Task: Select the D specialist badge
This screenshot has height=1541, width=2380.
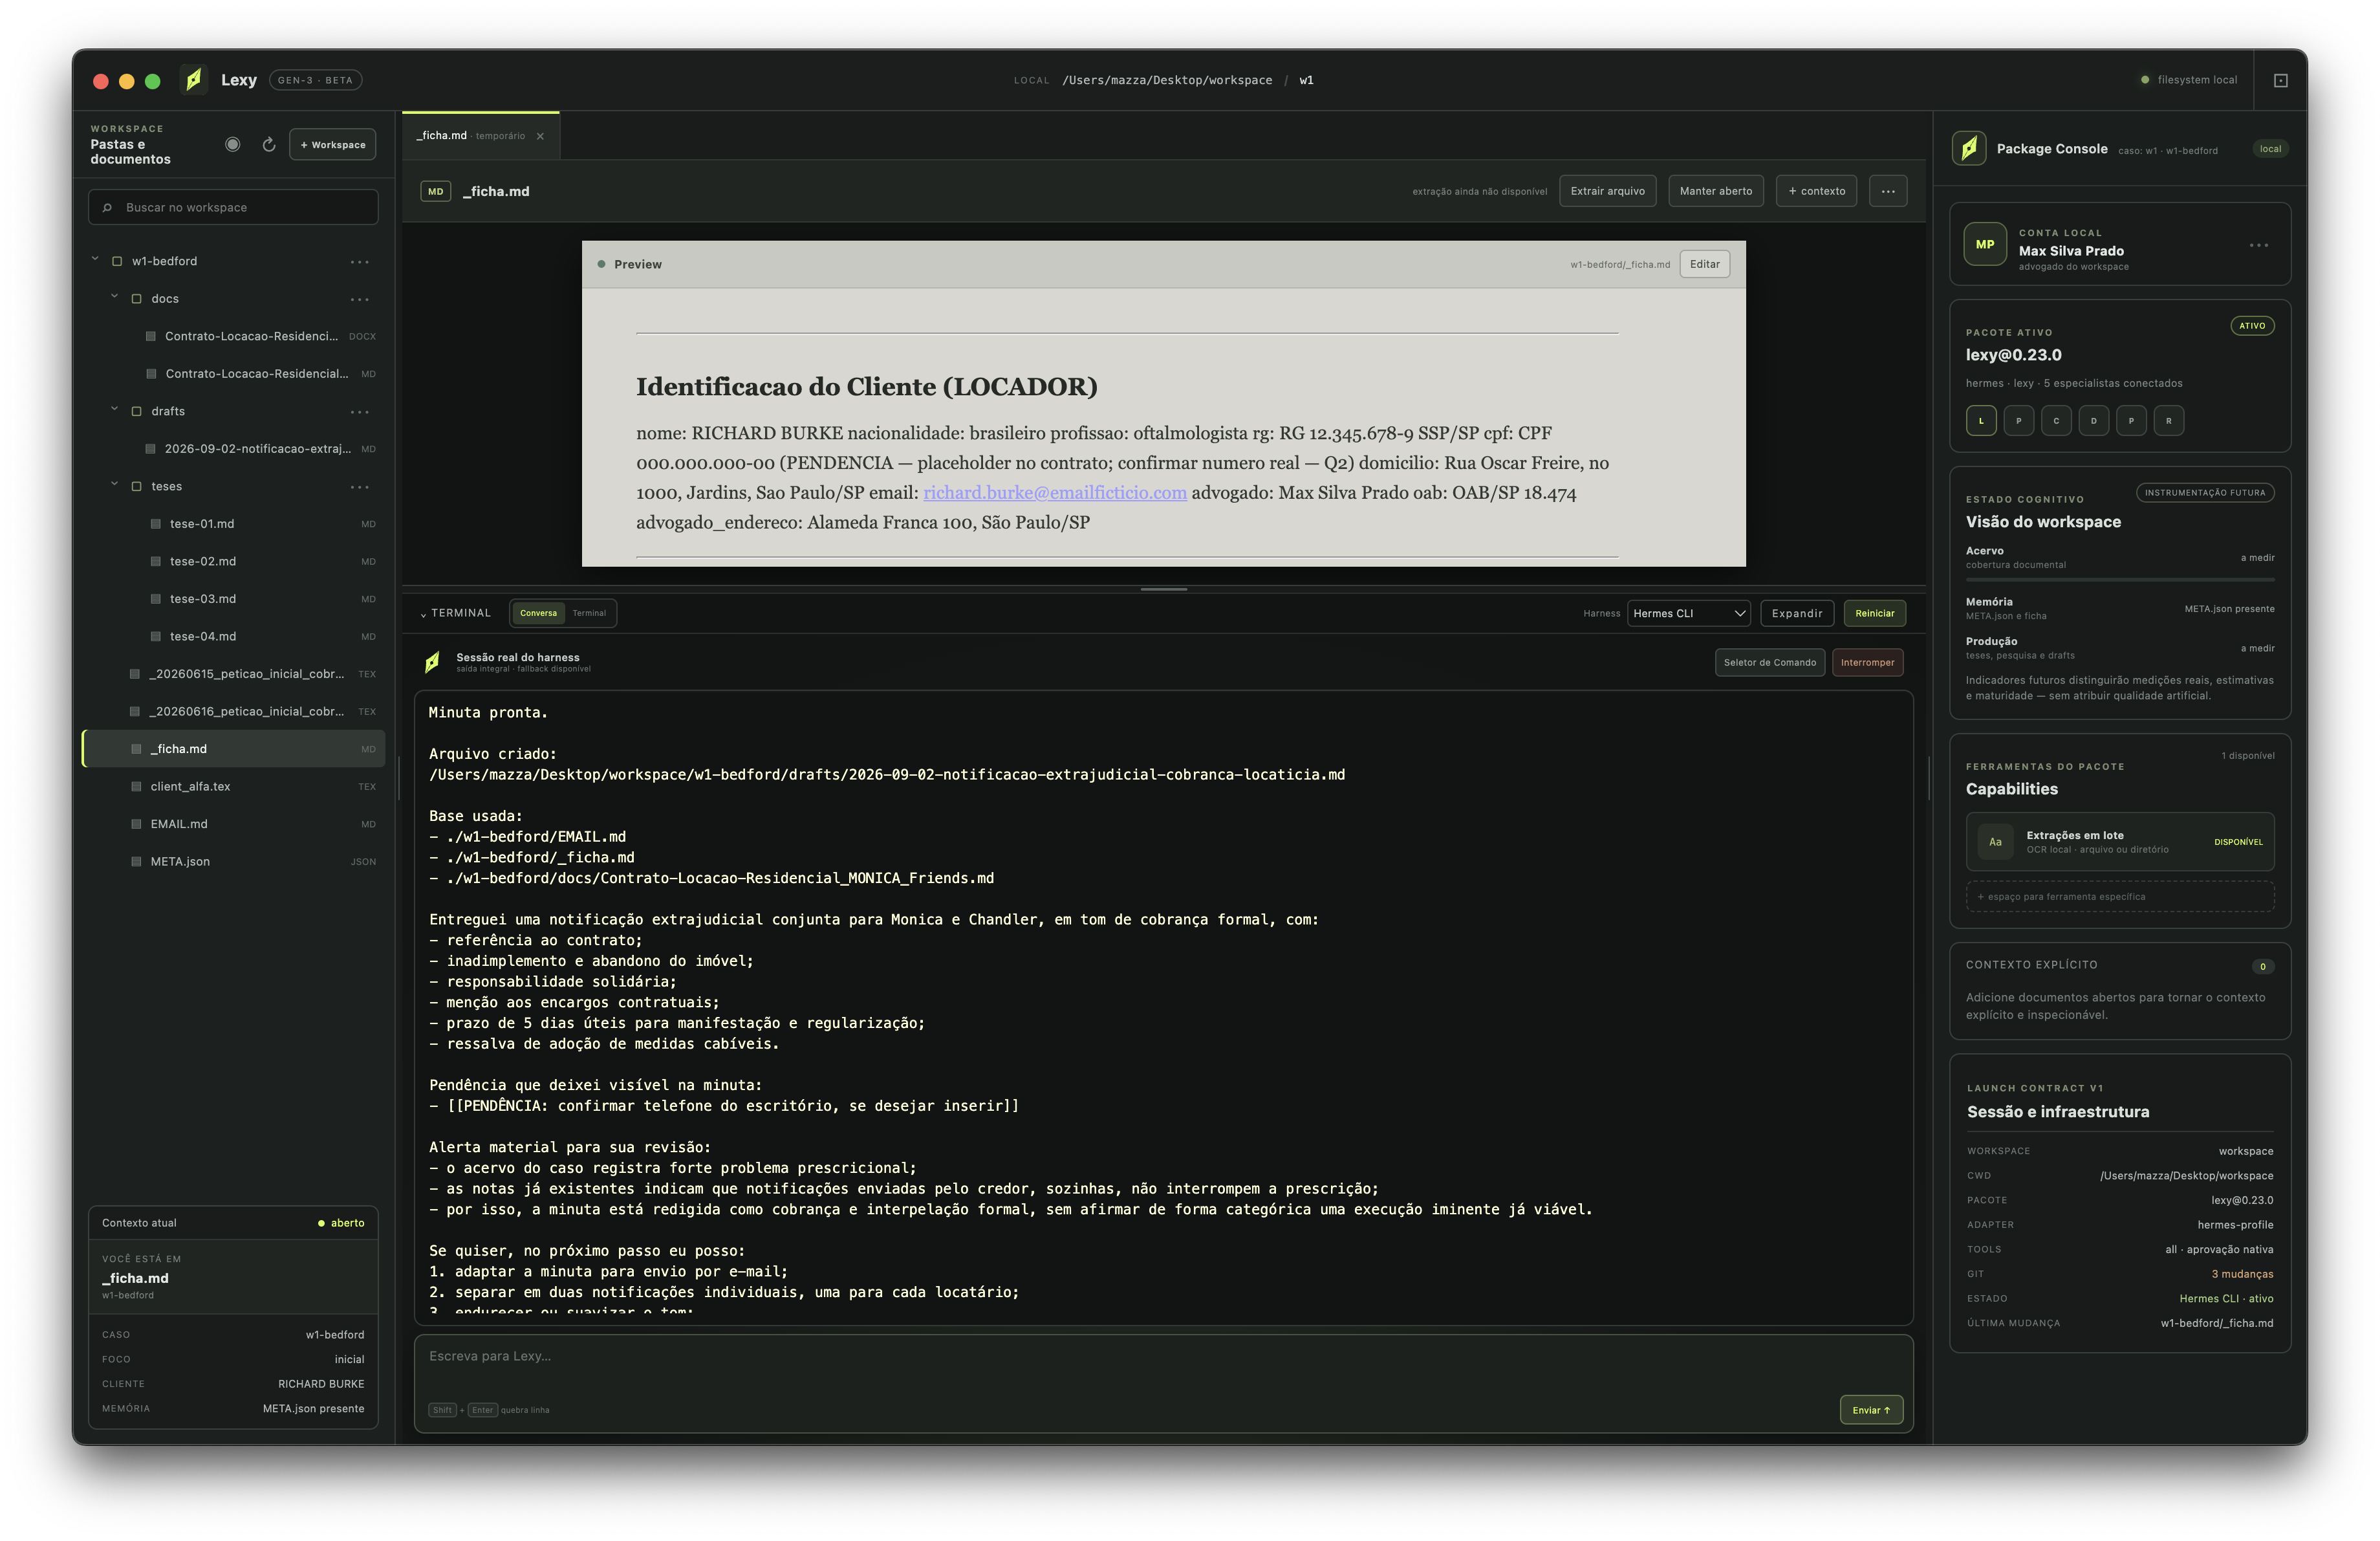Action: (x=2094, y=421)
